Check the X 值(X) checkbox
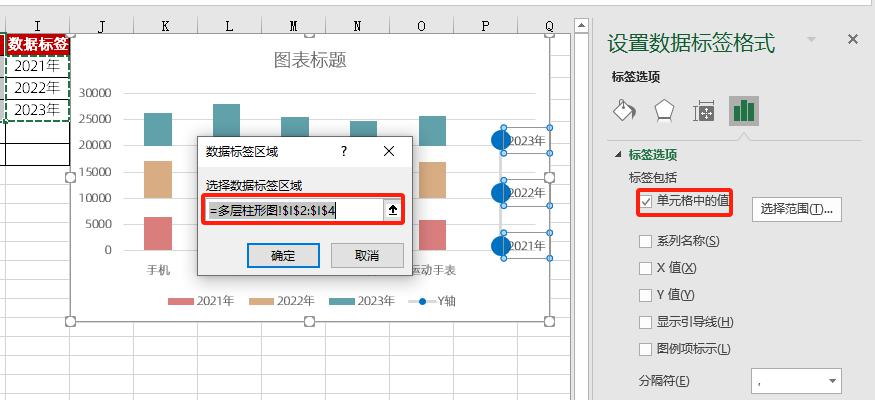This screenshot has width=875, height=400. coord(645,268)
